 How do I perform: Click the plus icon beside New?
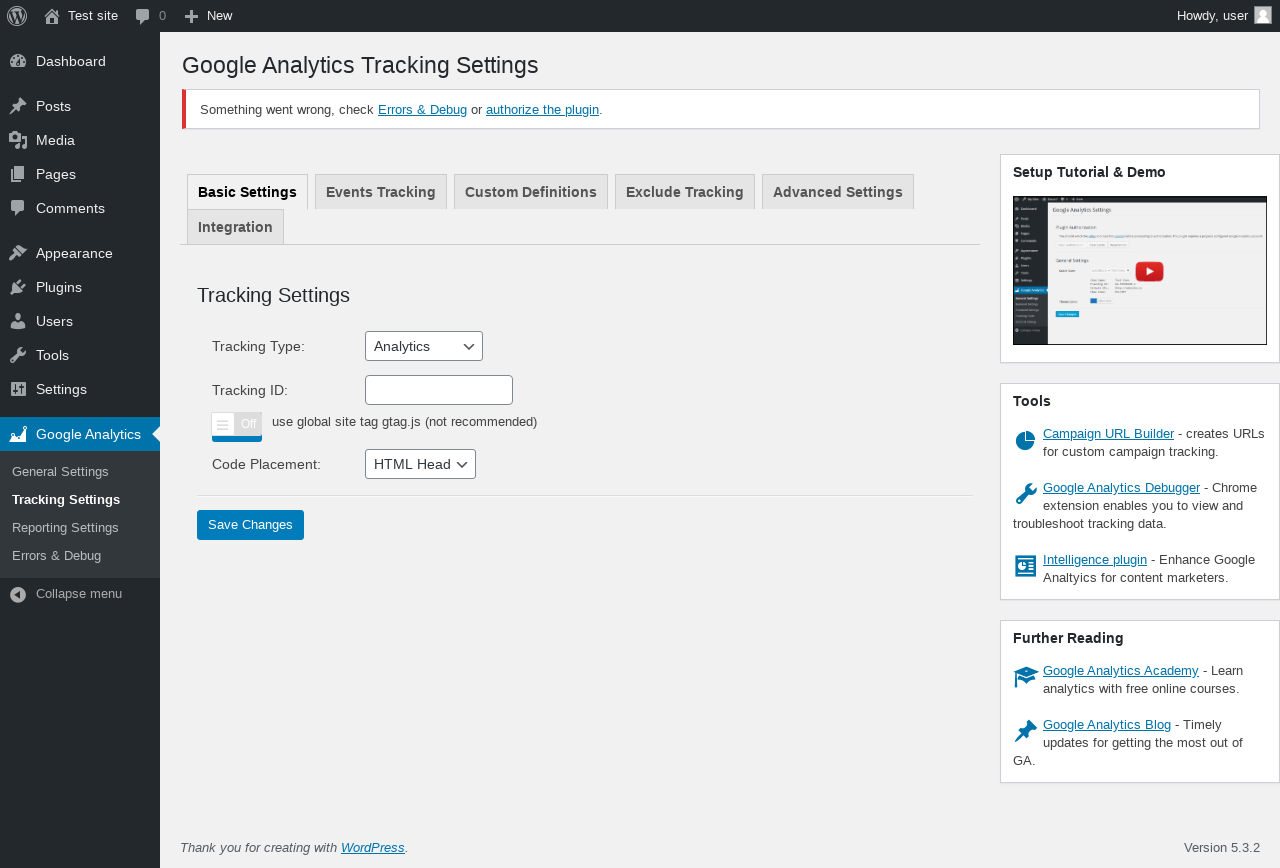[x=191, y=16]
